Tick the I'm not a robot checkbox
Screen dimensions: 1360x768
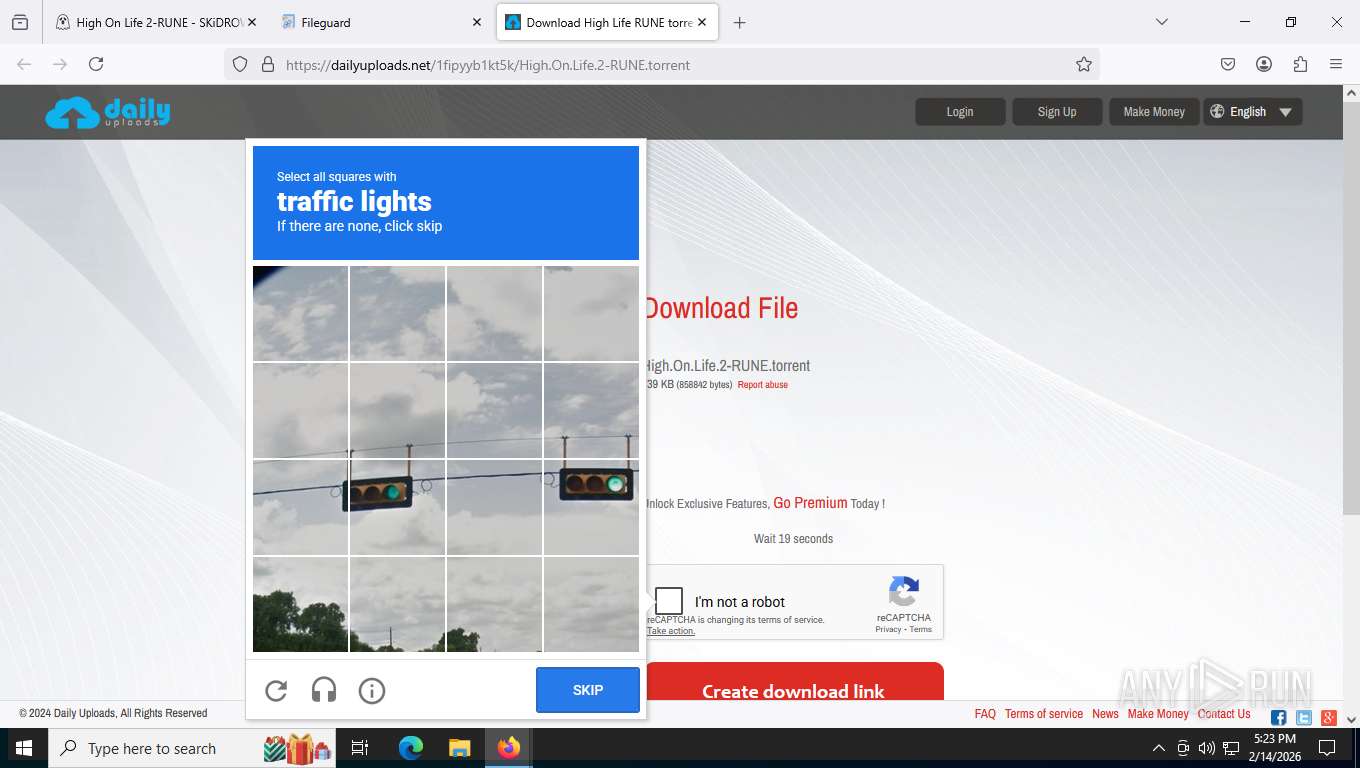[669, 601]
